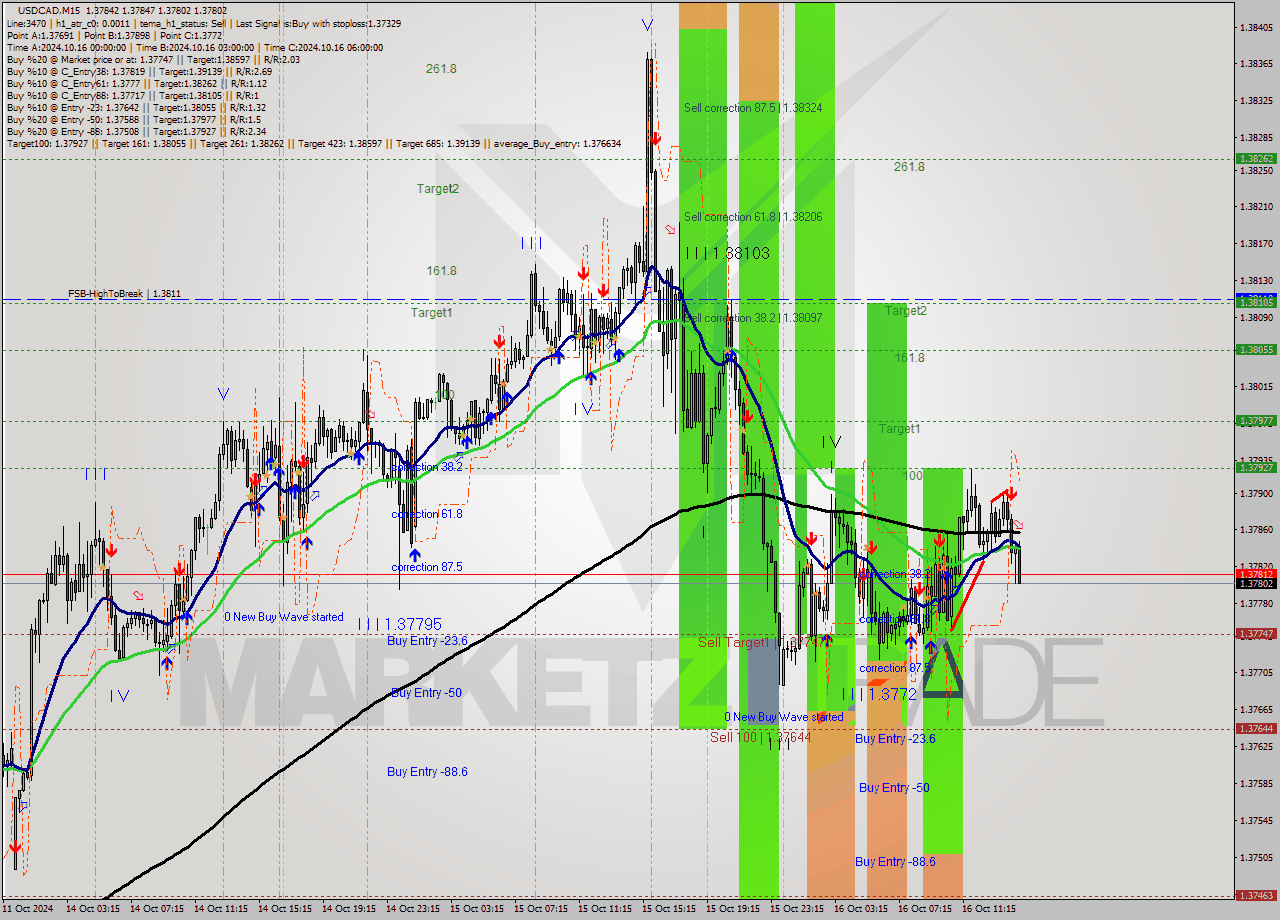The height and width of the screenshot is (920, 1280).
Task: Click the '14 Oct 19:15' time axis label
Action: coord(348,909)
